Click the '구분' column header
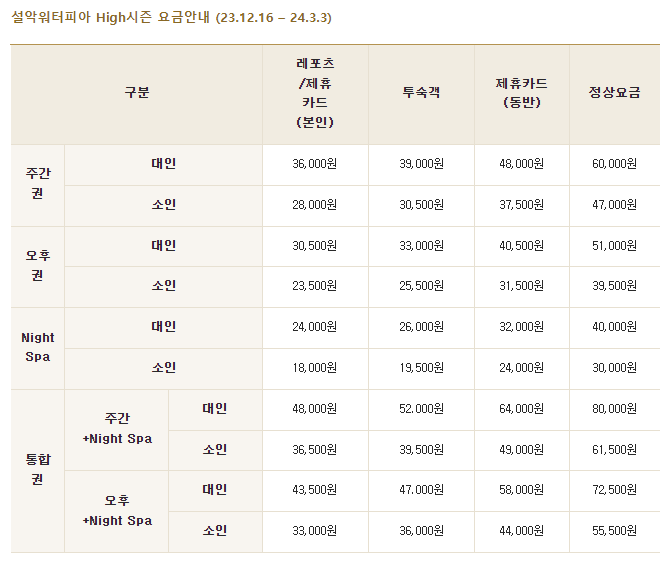This screenshot has height=565, width=671. (137, 92)
